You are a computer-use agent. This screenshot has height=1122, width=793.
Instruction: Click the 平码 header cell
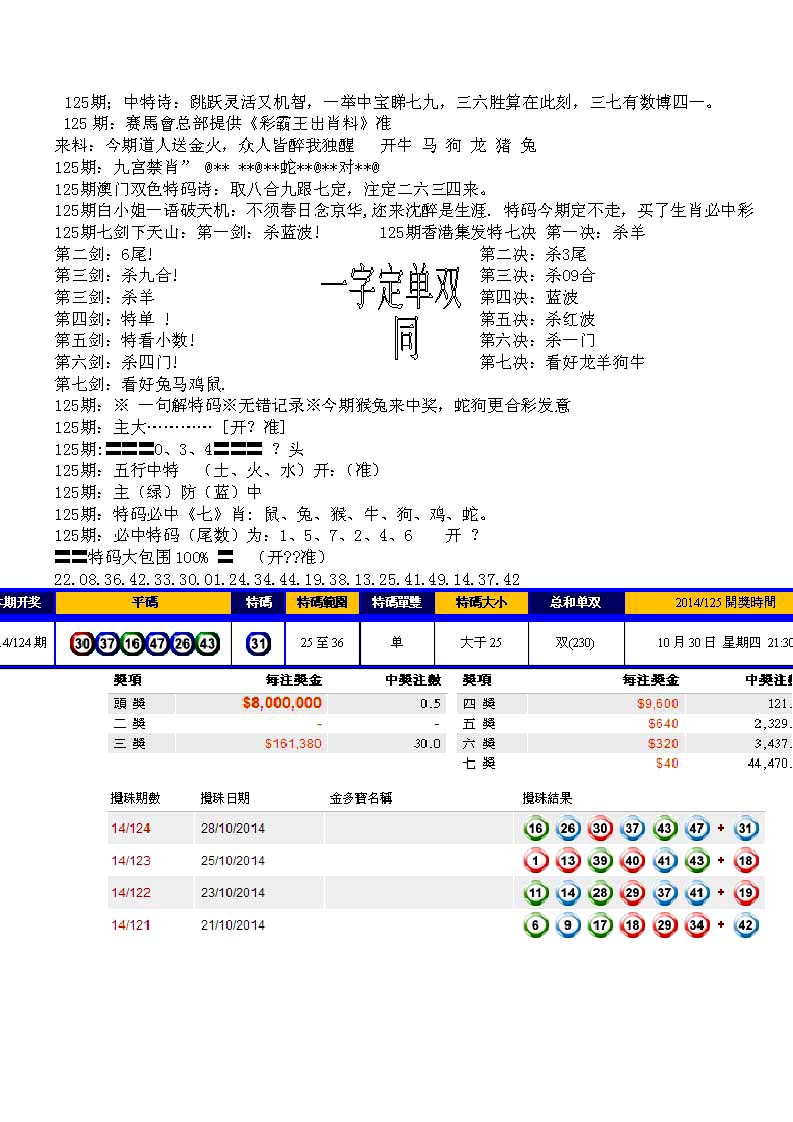pyautogui.click(x=144, y=603)
